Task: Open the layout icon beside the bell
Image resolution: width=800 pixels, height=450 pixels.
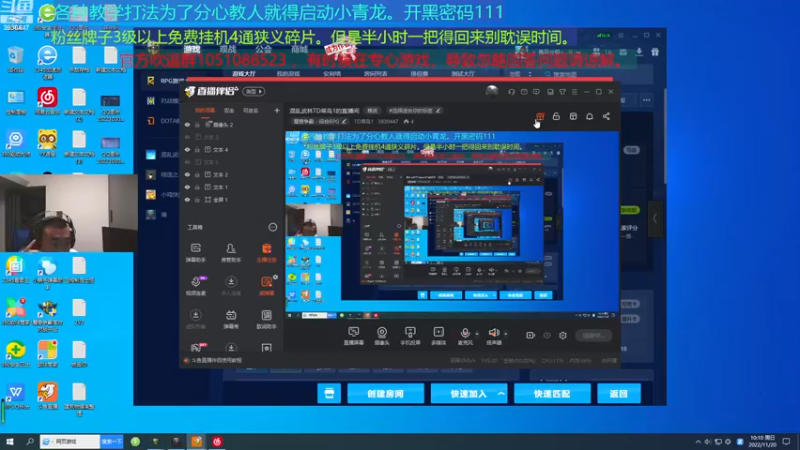Action: [x=573, y=117]
